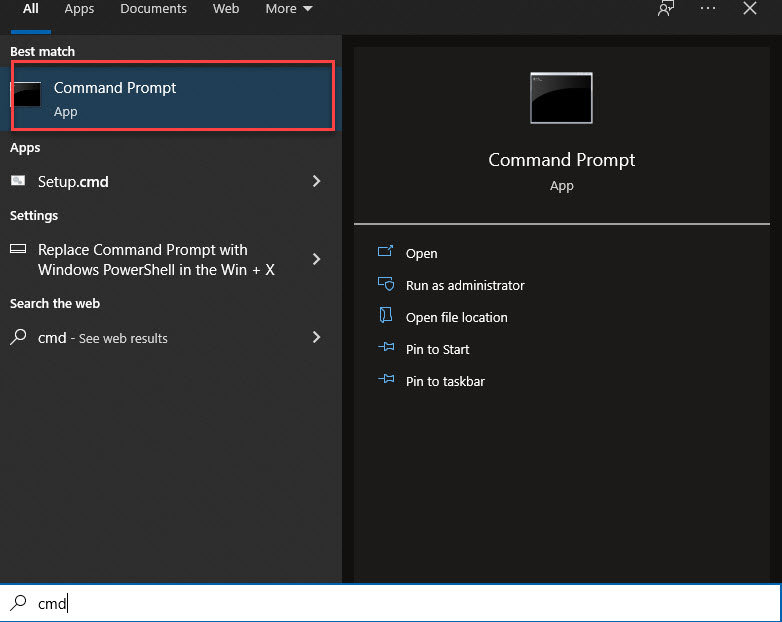Click the Command Prompt title in preview pane

(562, 160)
